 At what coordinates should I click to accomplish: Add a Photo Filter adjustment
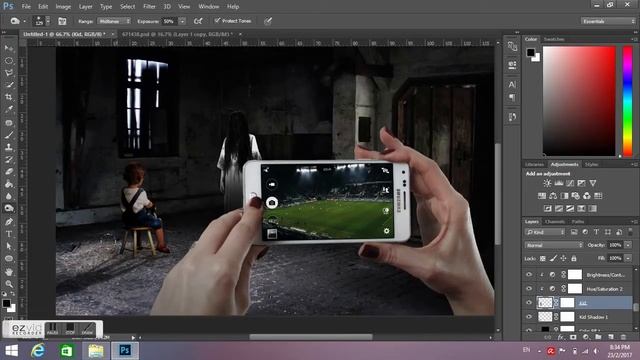click(x=576, y=196)
